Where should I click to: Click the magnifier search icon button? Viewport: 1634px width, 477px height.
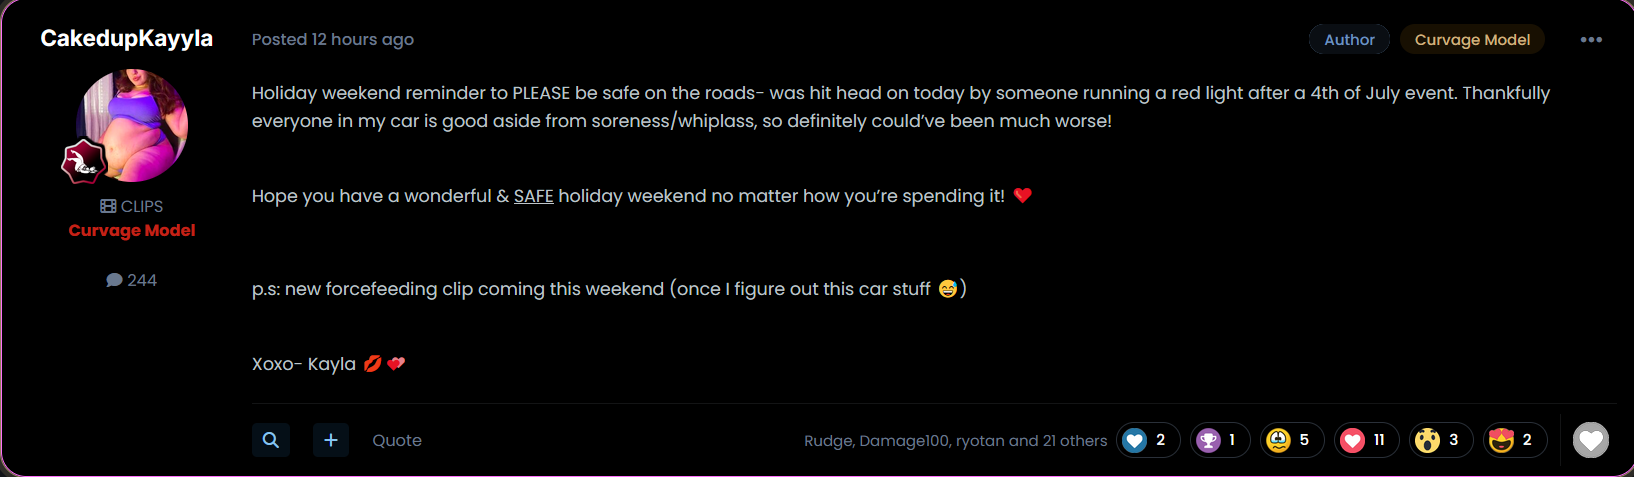tap(271, 440)
